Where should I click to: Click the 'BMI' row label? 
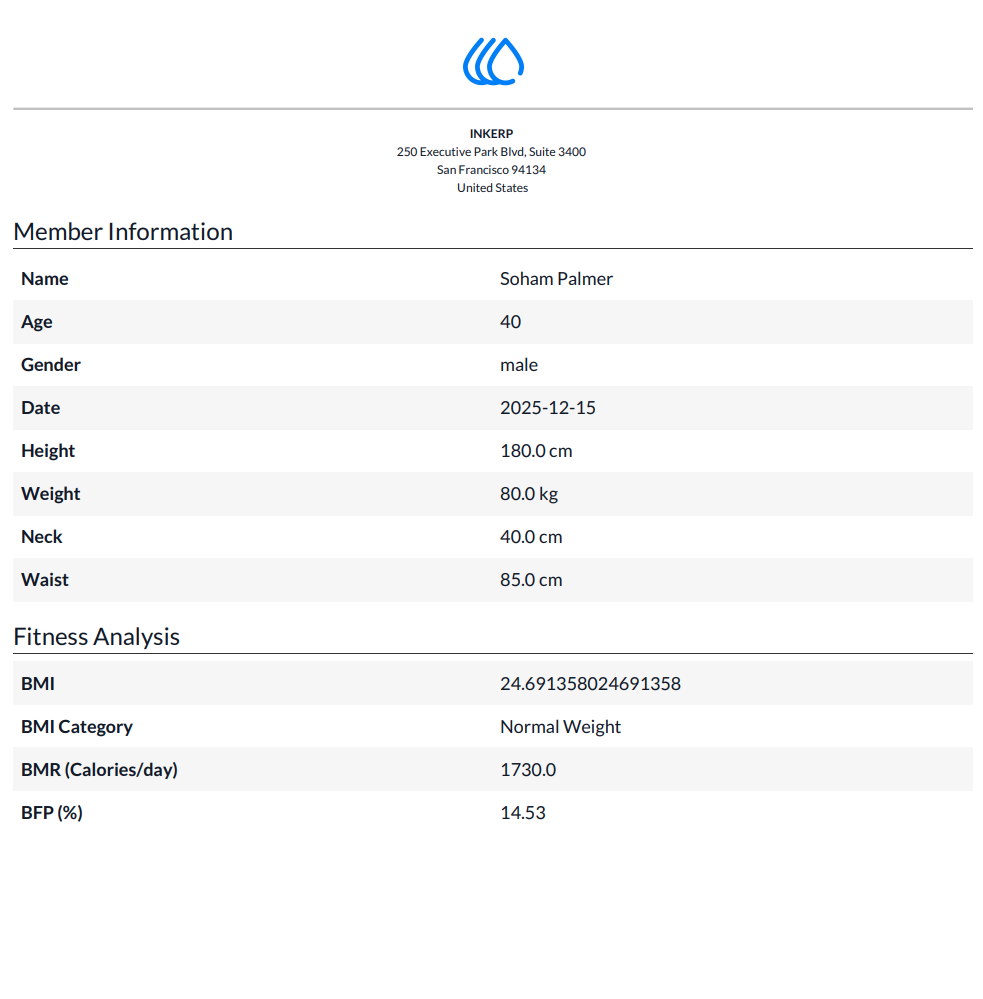(x=38, y=684)
